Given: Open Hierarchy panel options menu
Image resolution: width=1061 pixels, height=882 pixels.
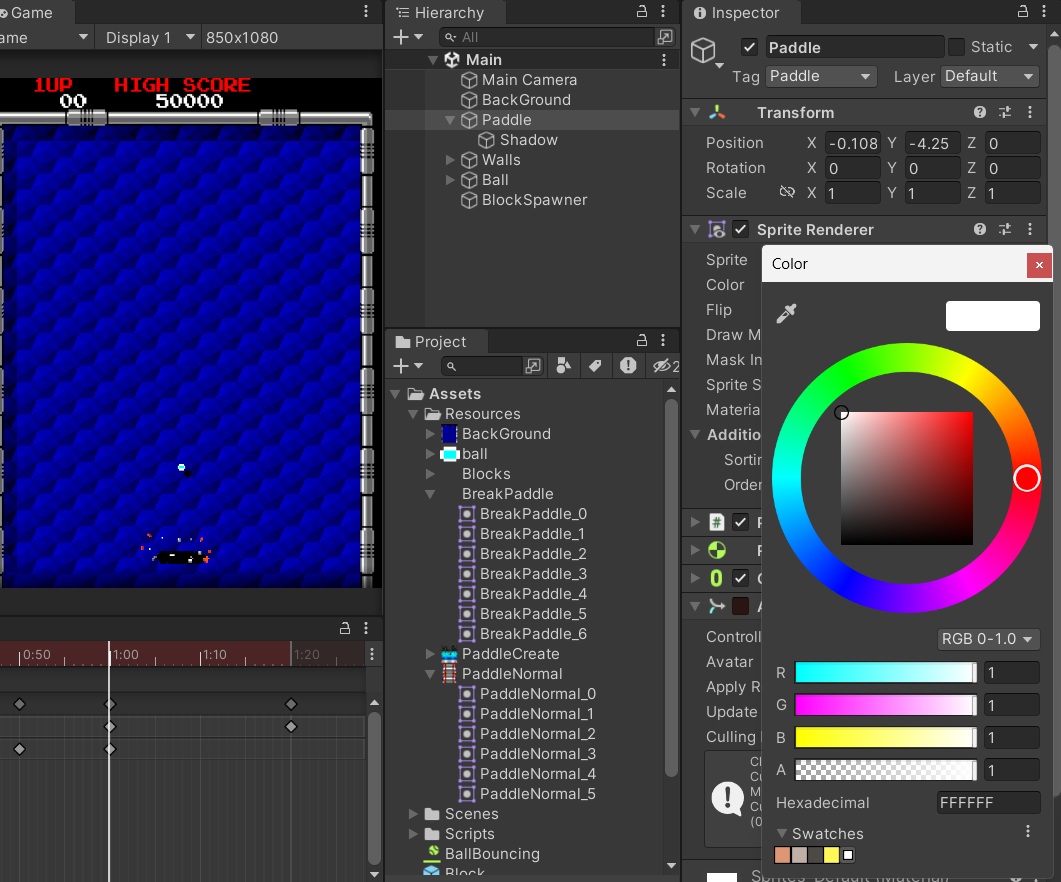Looking at the screenshot, I should (663, 12).
